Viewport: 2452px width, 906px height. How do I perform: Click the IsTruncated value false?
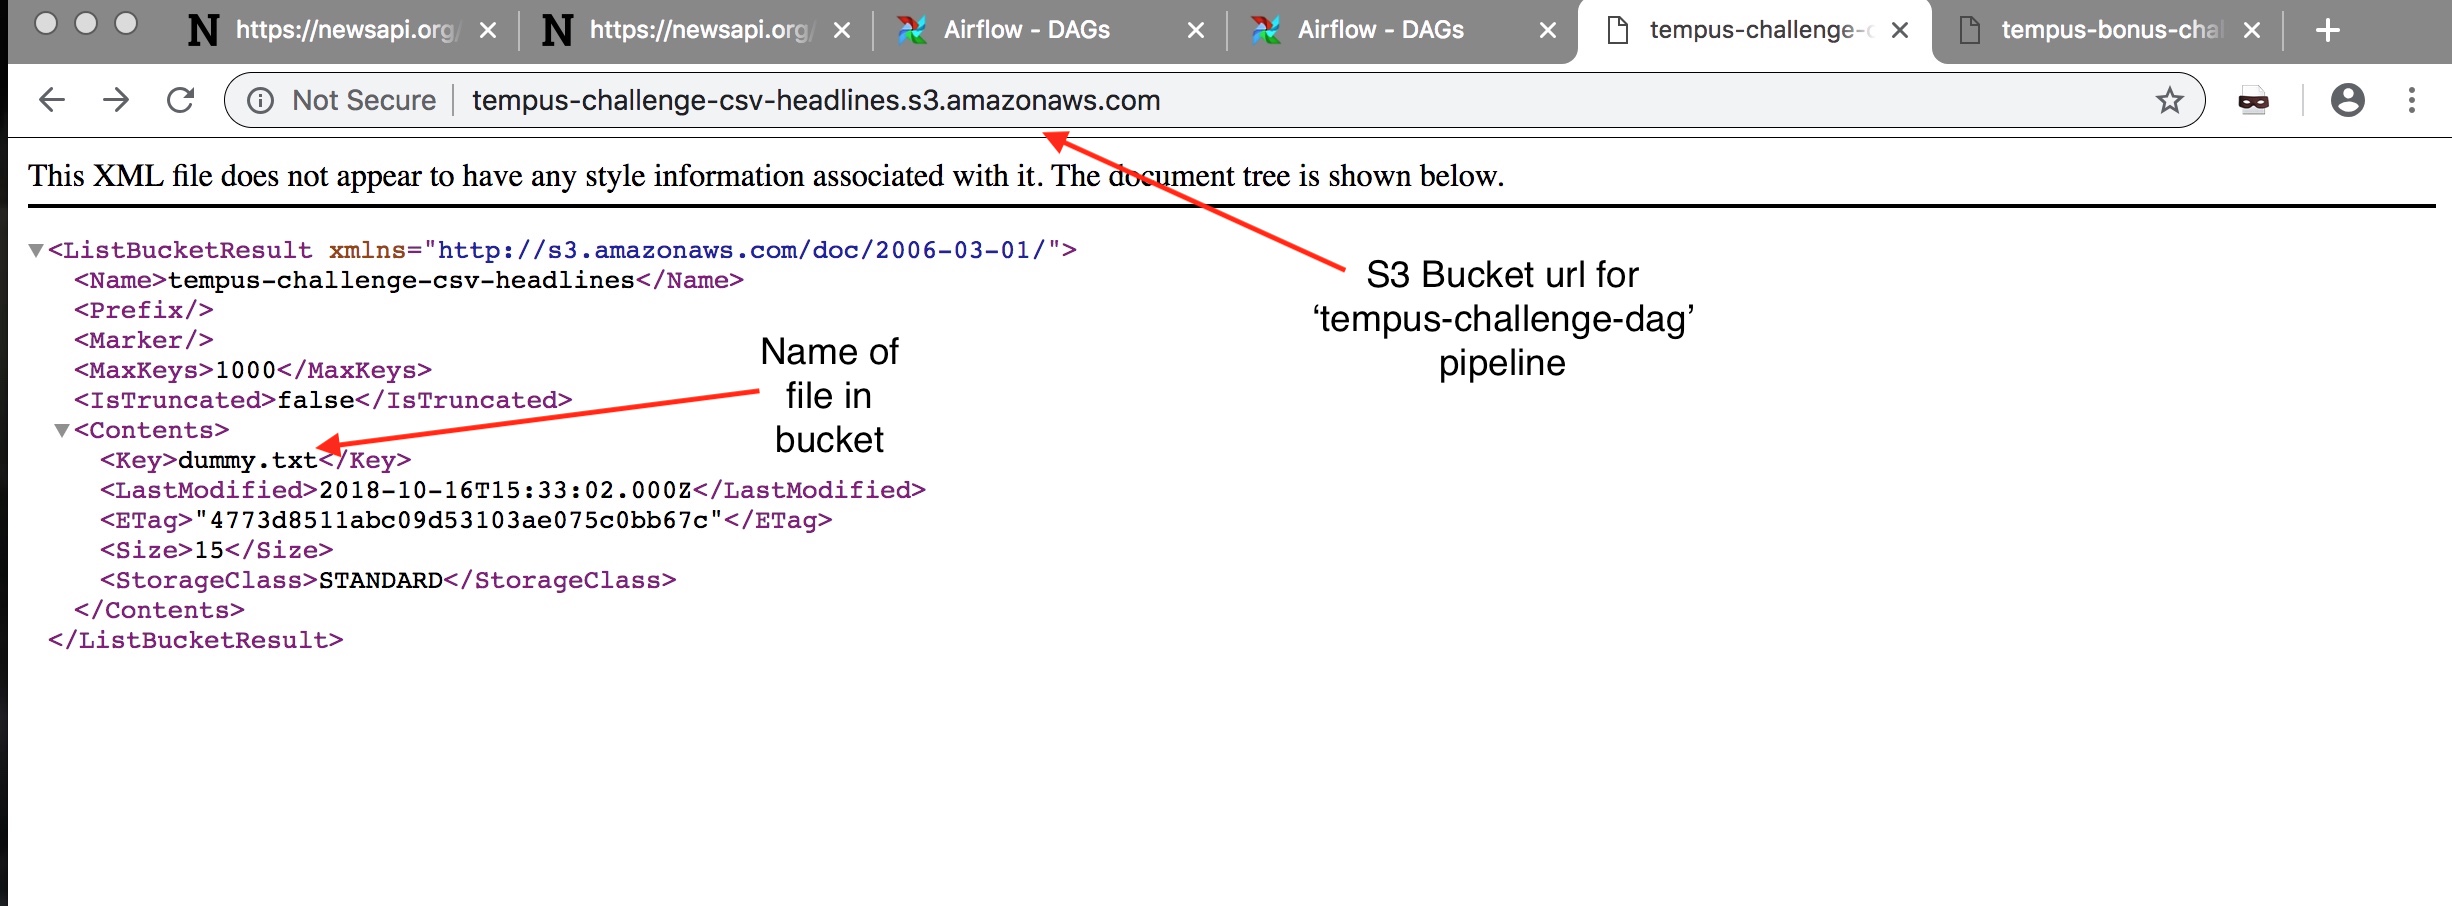pos(316,400)
